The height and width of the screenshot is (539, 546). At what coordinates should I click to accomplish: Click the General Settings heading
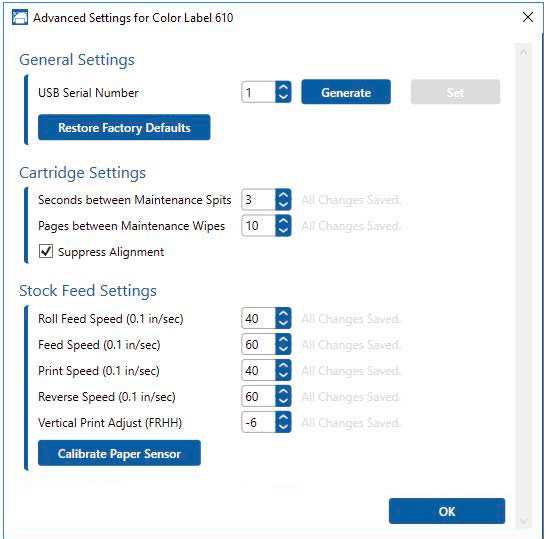pyautogui.click(x=77, y=60)
